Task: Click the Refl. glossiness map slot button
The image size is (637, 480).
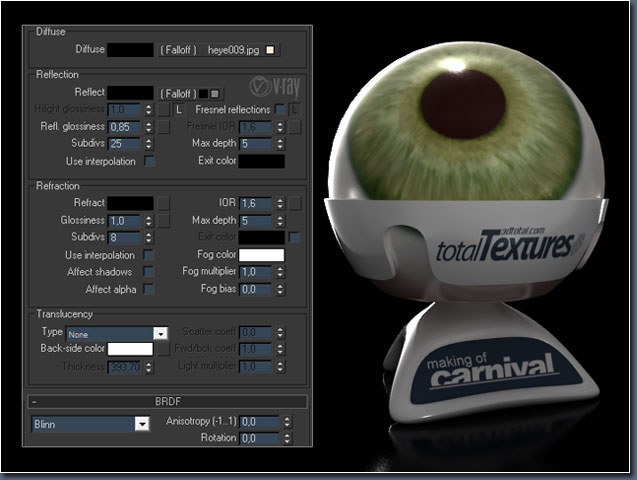Action: click(164, 127)
